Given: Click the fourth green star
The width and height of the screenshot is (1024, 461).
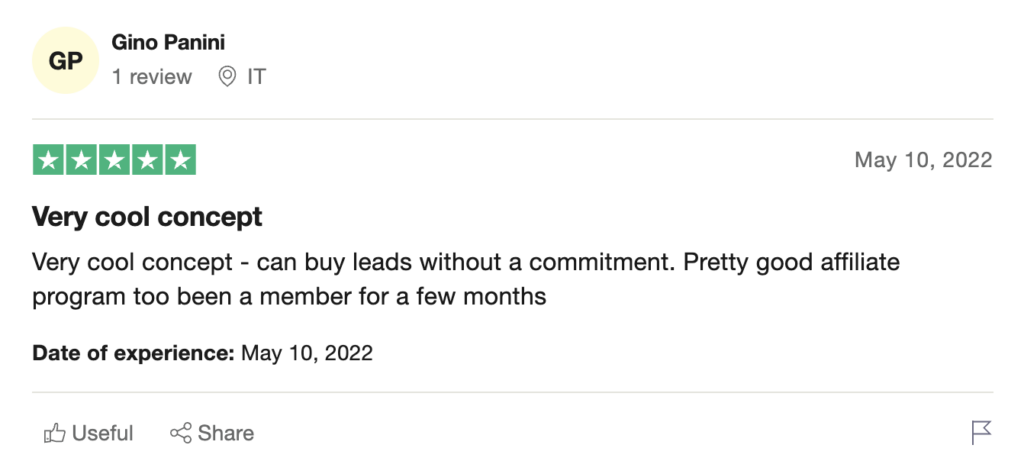Looking at the screenshot, I should (x=147, y=160).
